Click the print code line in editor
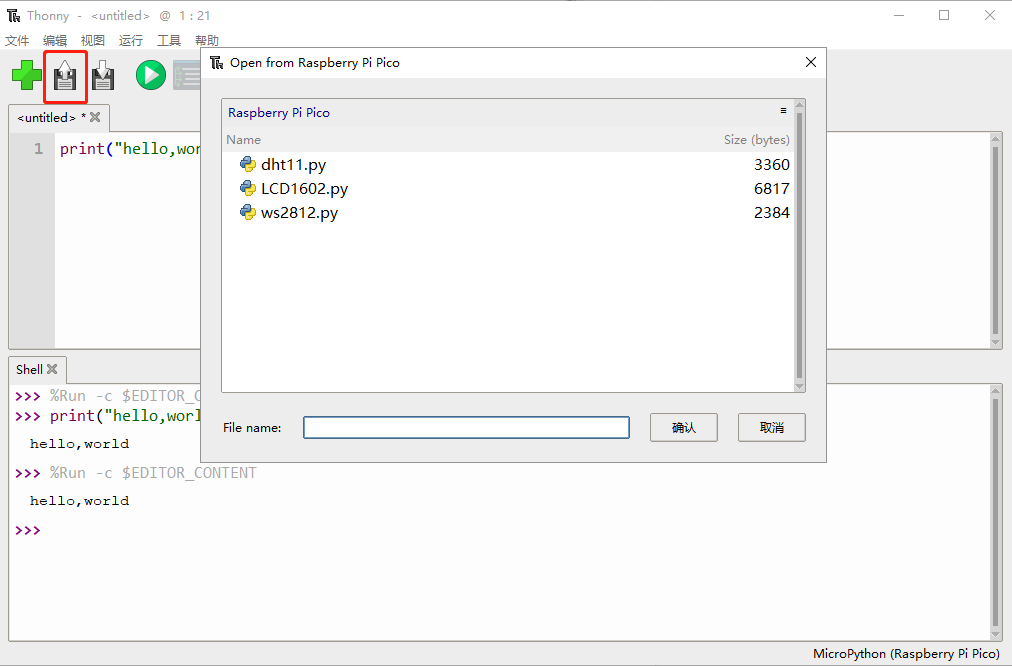The height and width of the screenshot is (666, 1012). click(x=130, y=149)
